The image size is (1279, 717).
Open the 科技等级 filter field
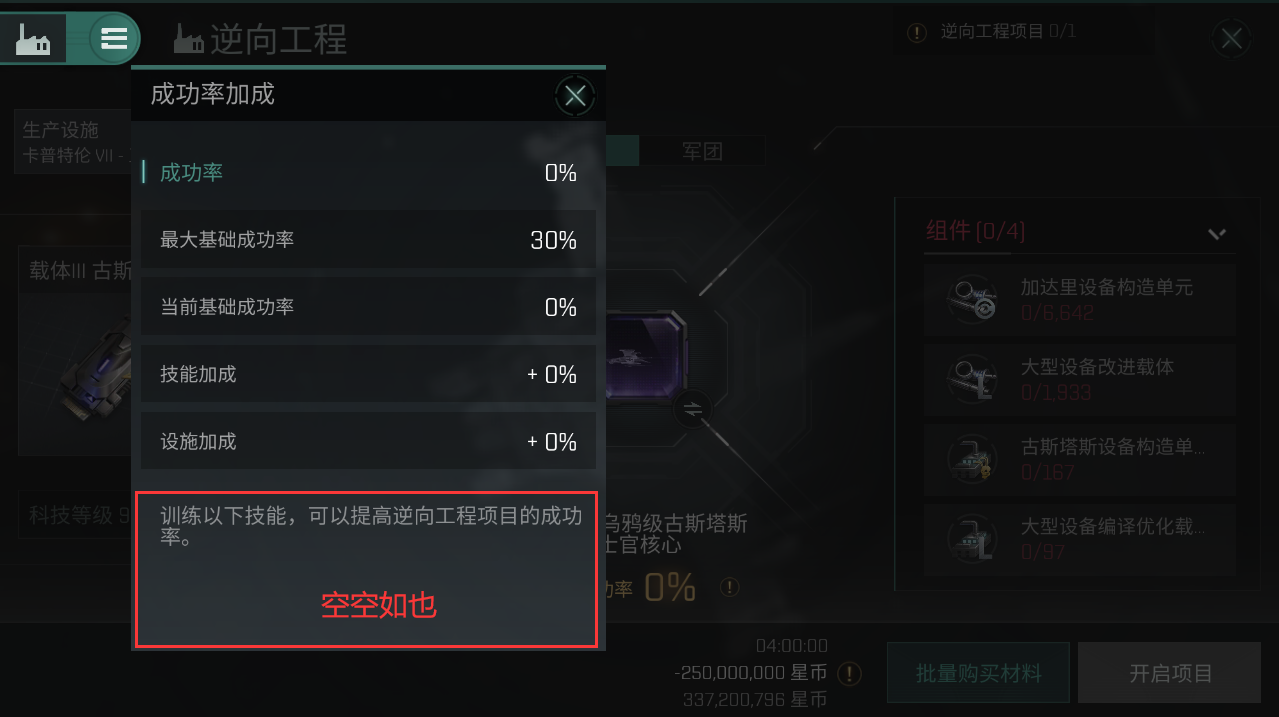coord(75,515)
